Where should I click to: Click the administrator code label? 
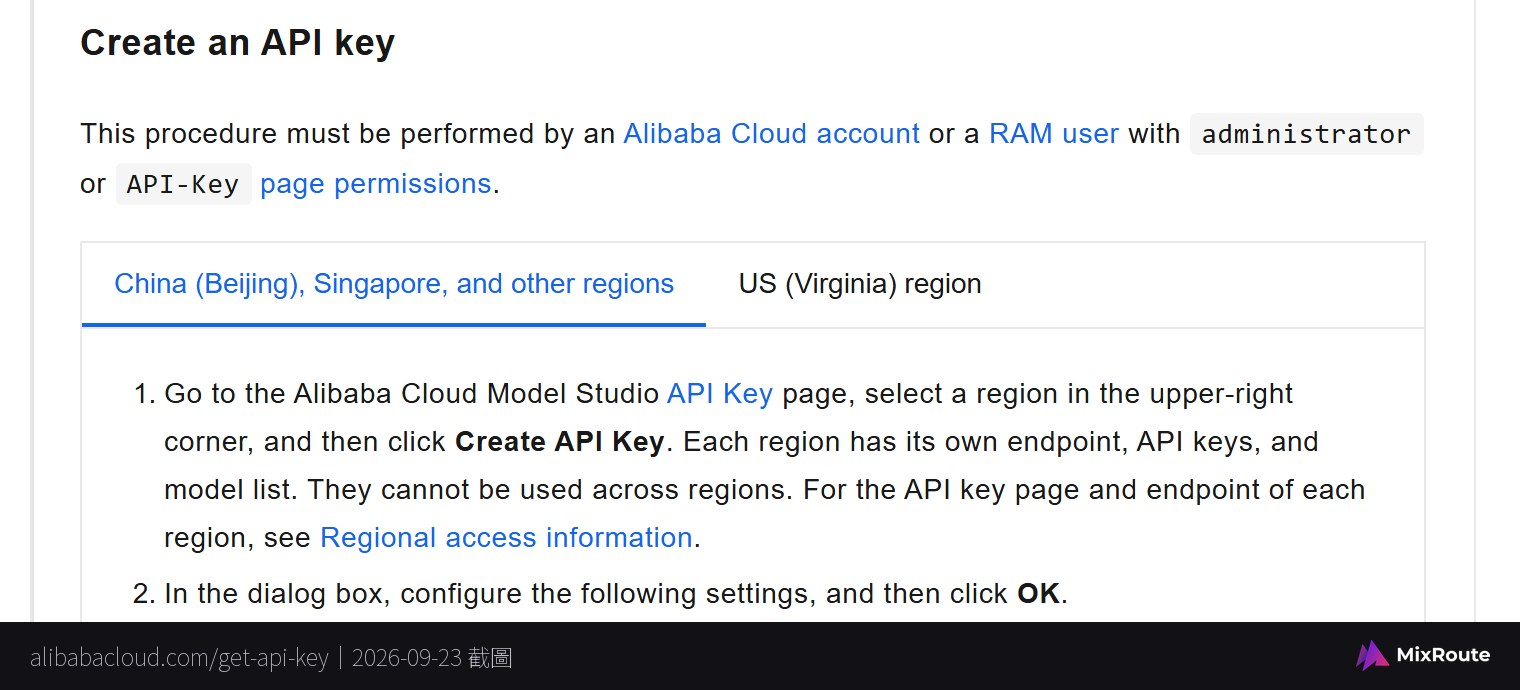point(1306,134)
